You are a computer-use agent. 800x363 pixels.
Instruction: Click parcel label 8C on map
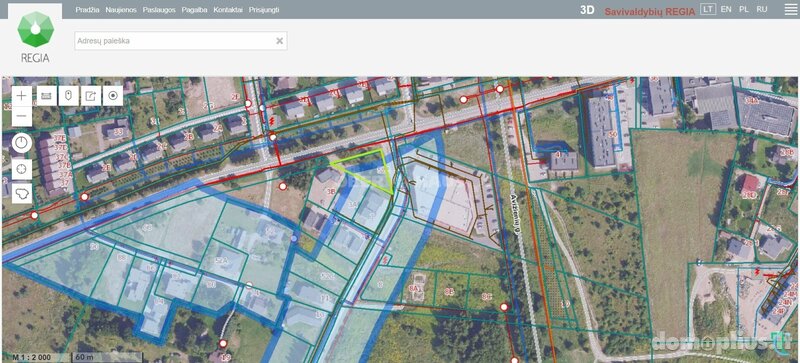[x=486, y=296]
